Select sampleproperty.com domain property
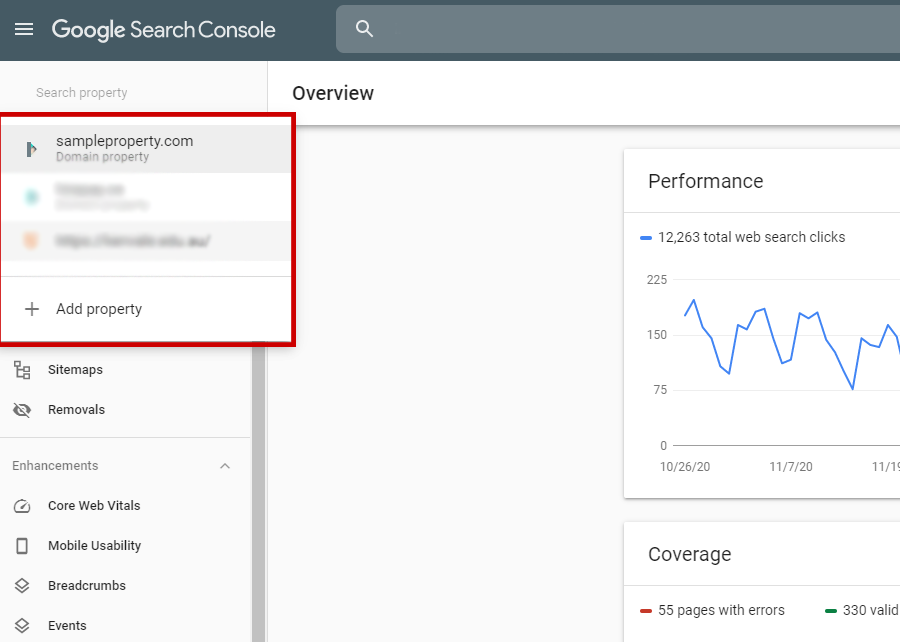The image size is (900, 642). click(146, 149)
